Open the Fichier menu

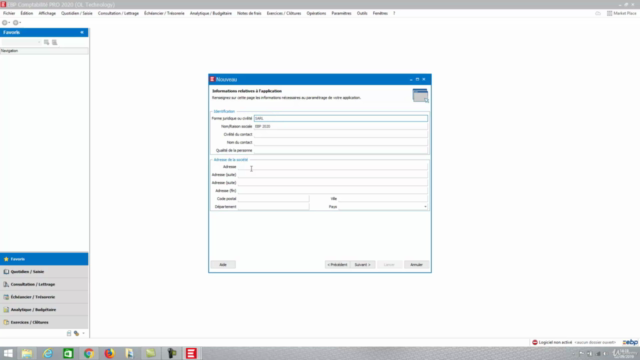click(9, 13)
